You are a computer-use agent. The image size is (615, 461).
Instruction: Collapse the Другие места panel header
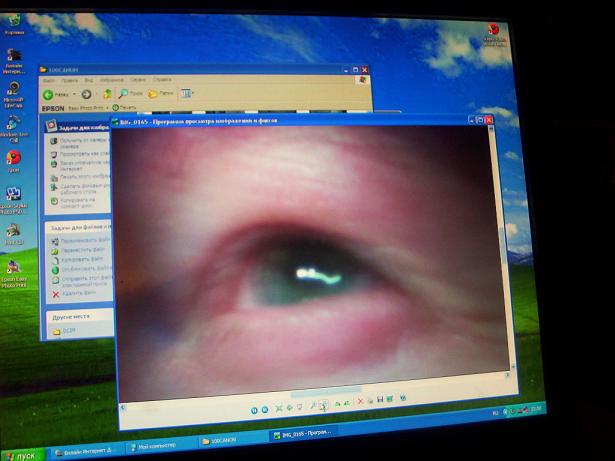click(x=80, y=316)
